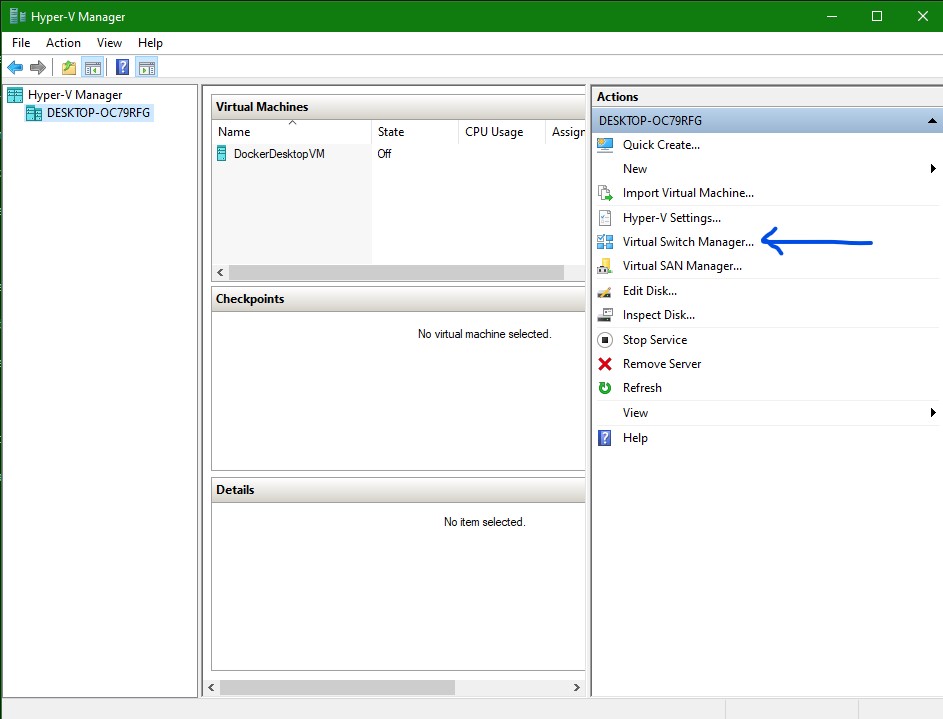Click the Up one level folder icon
This screenshot has width=943, height=719.
pyautogui.click(x=68, y=68)
